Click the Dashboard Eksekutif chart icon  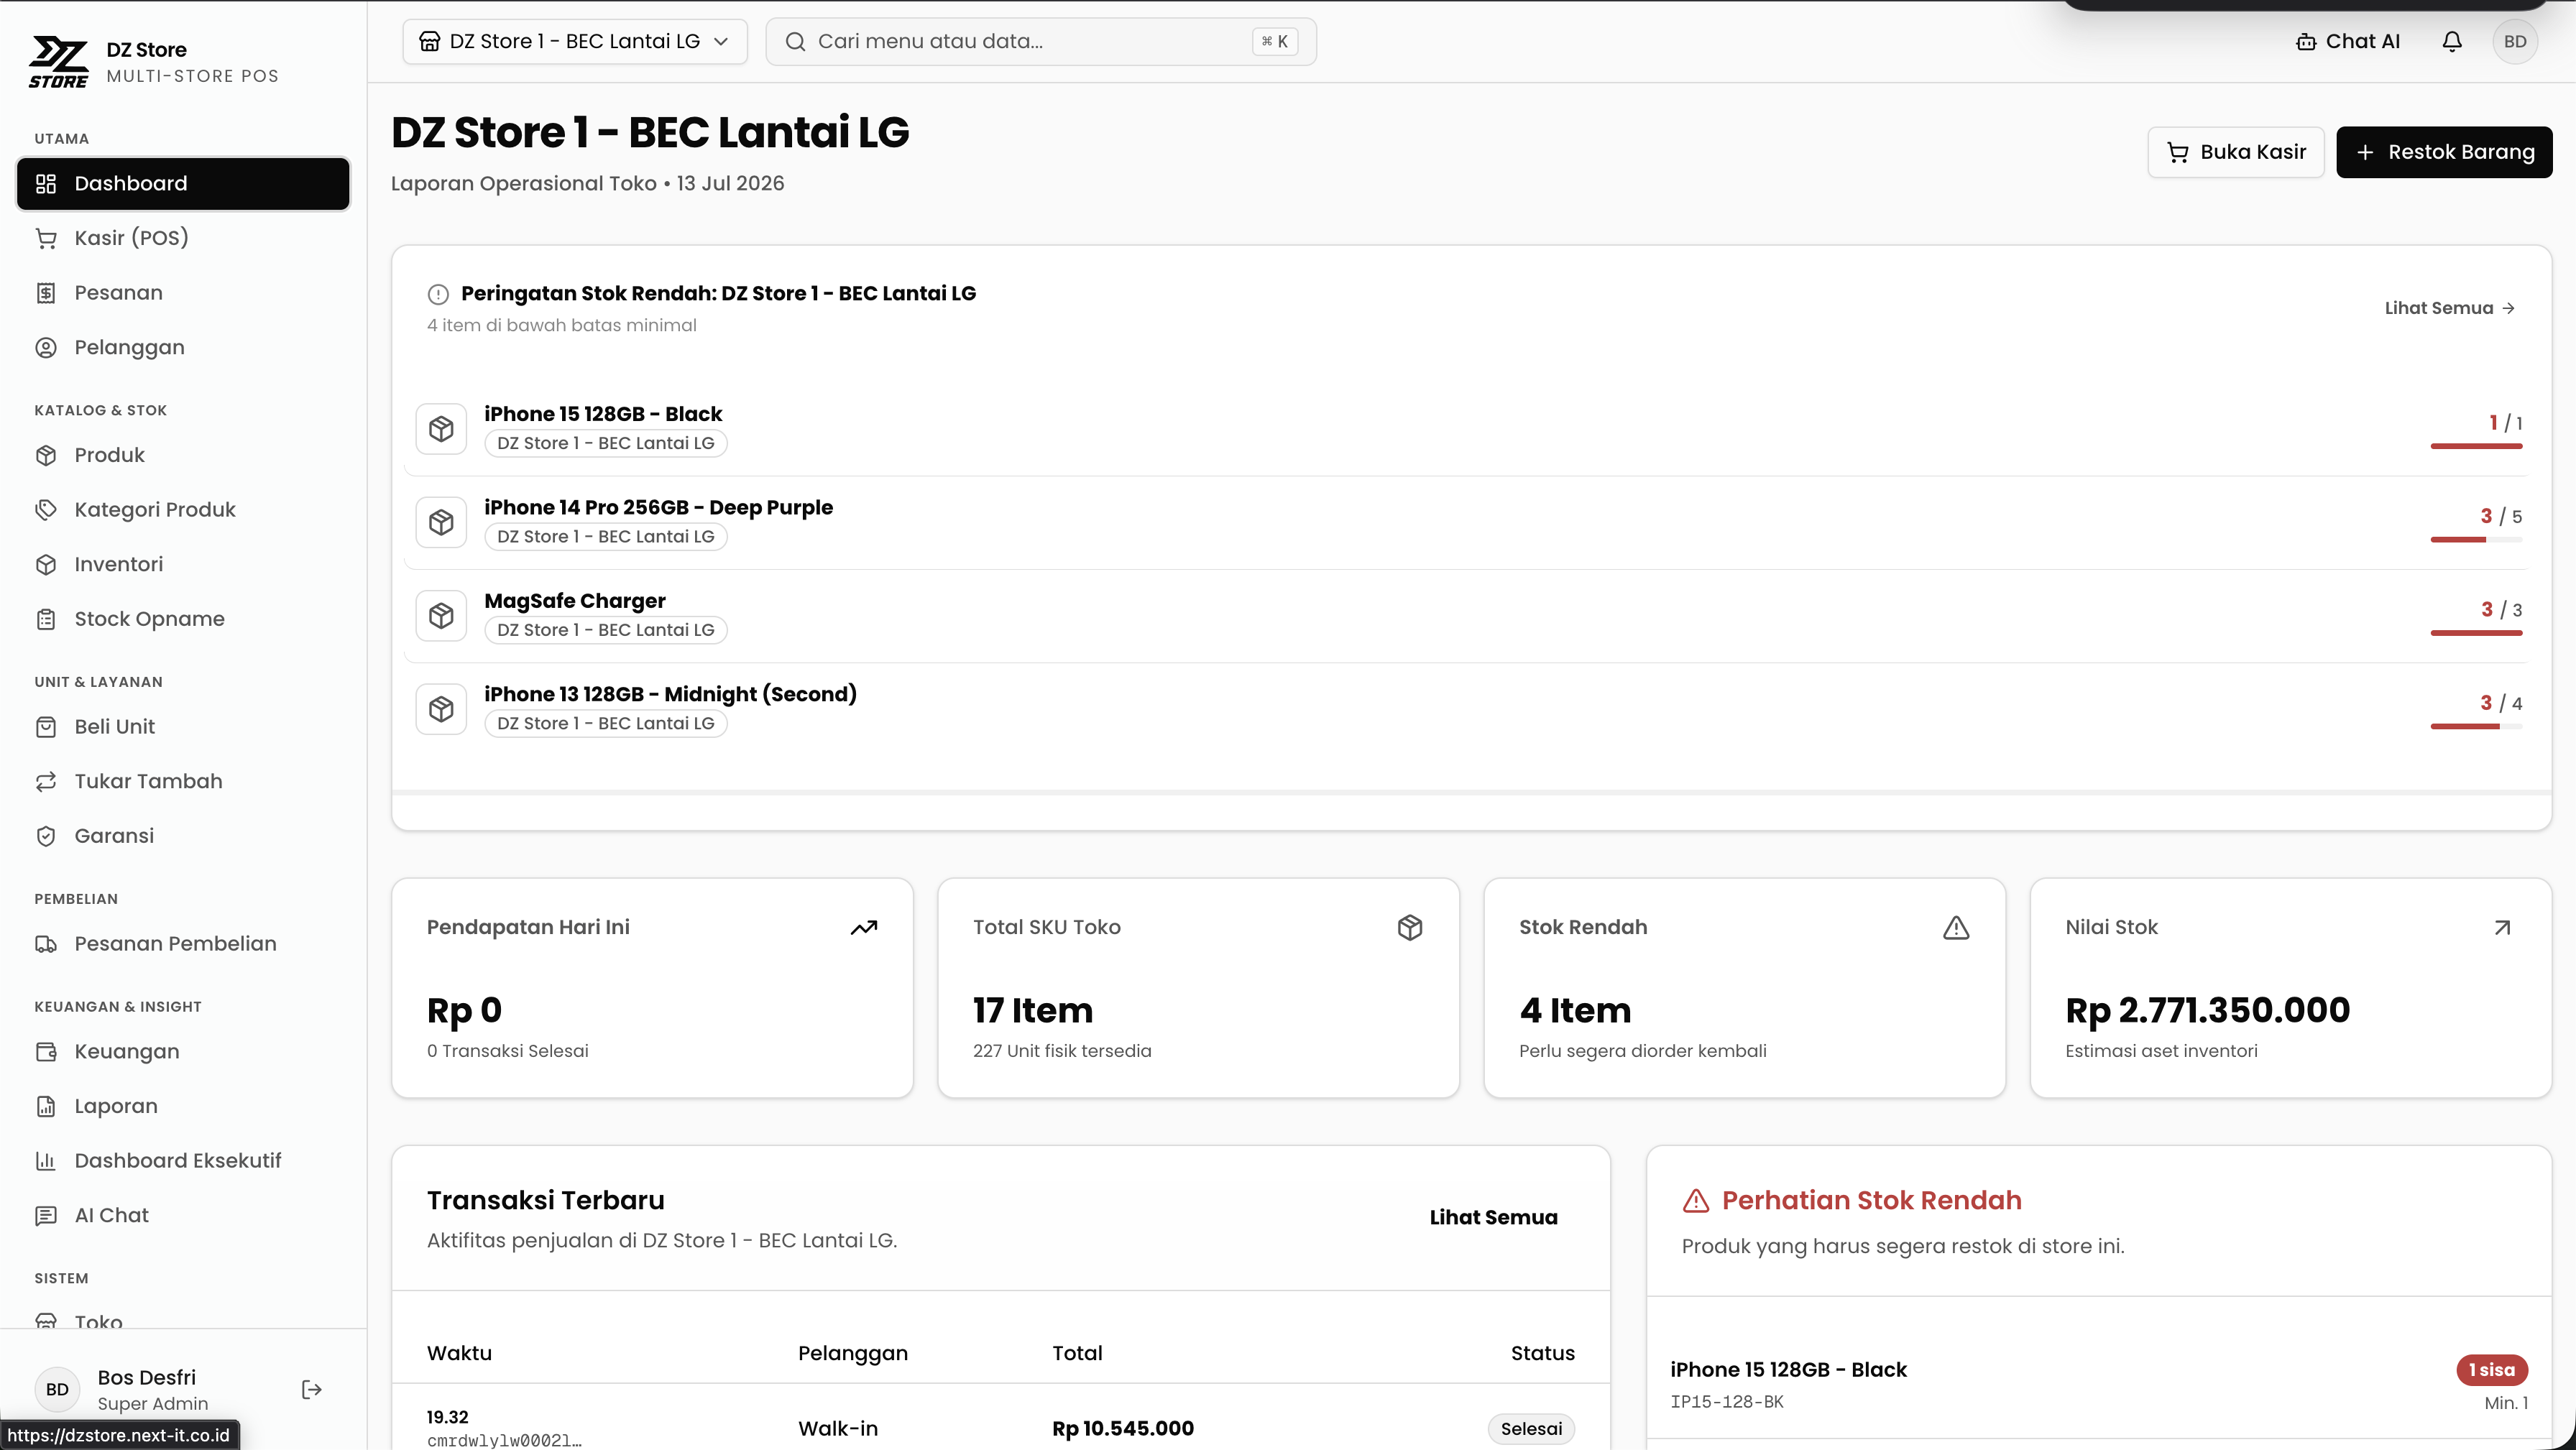[46, 1161]
